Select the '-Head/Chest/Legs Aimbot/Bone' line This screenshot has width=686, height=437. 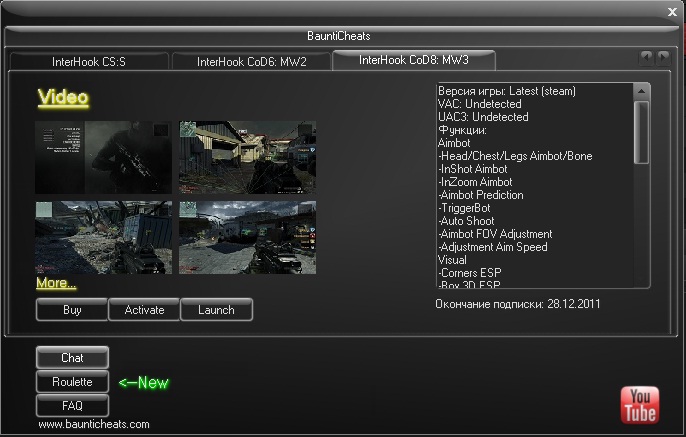tap(515, 156)
